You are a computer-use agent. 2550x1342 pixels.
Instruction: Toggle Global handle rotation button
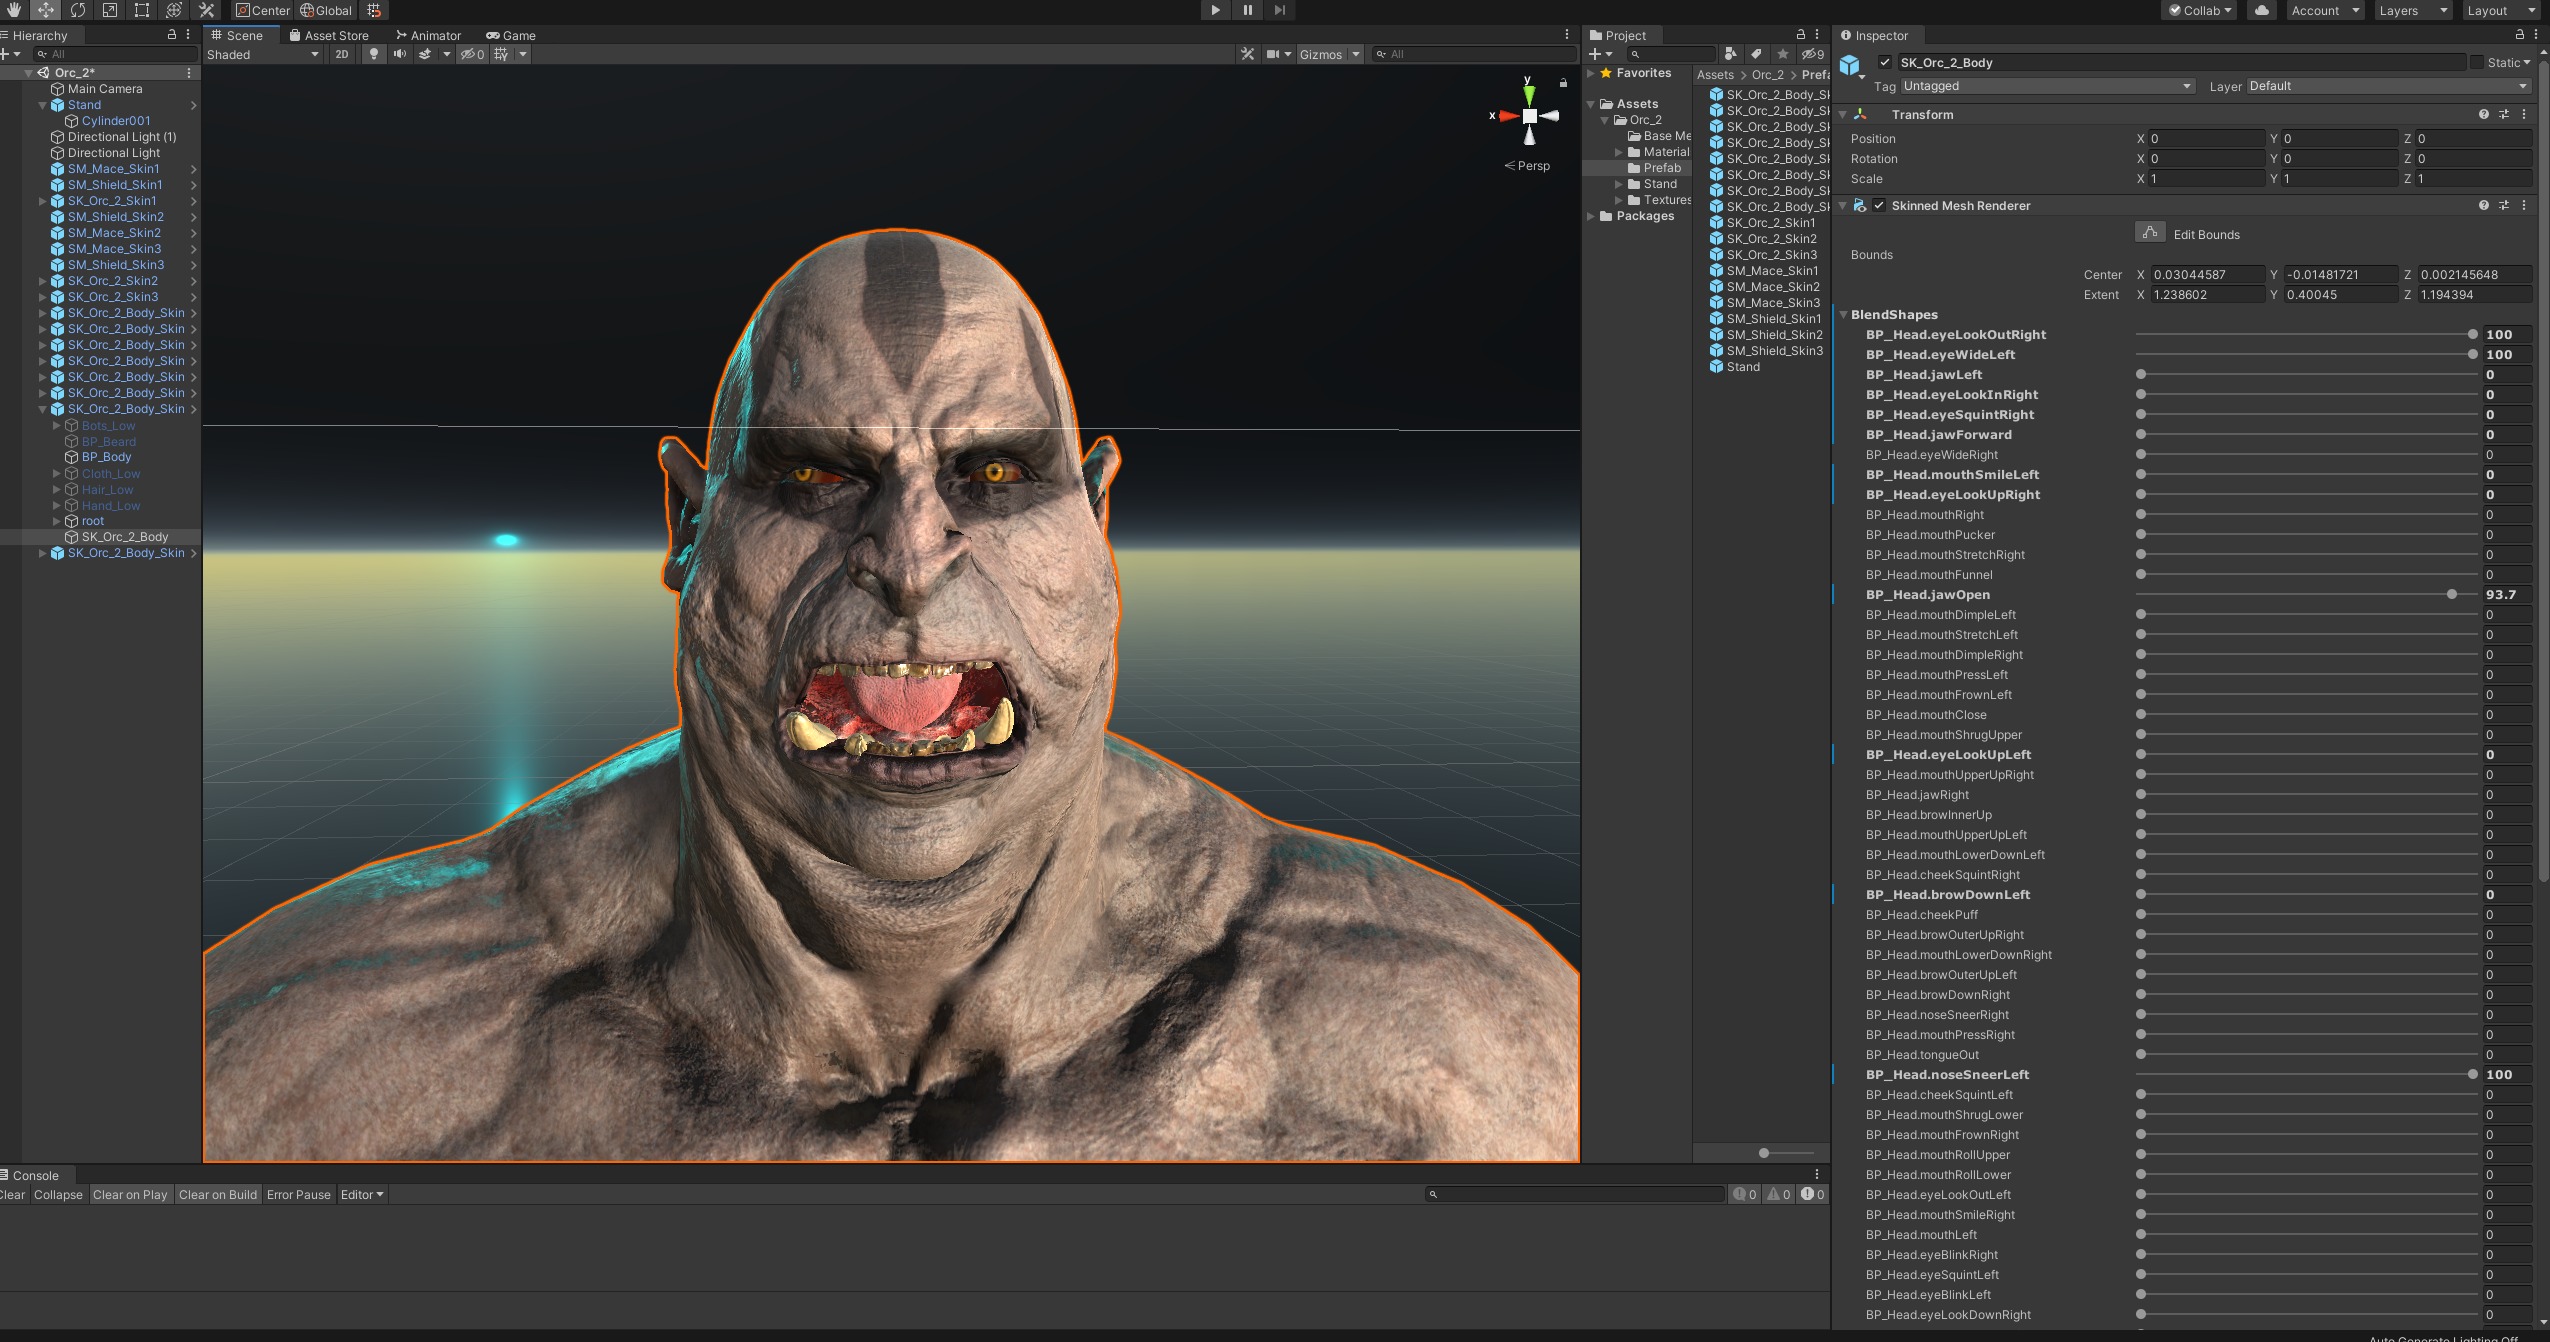point(326,10)
